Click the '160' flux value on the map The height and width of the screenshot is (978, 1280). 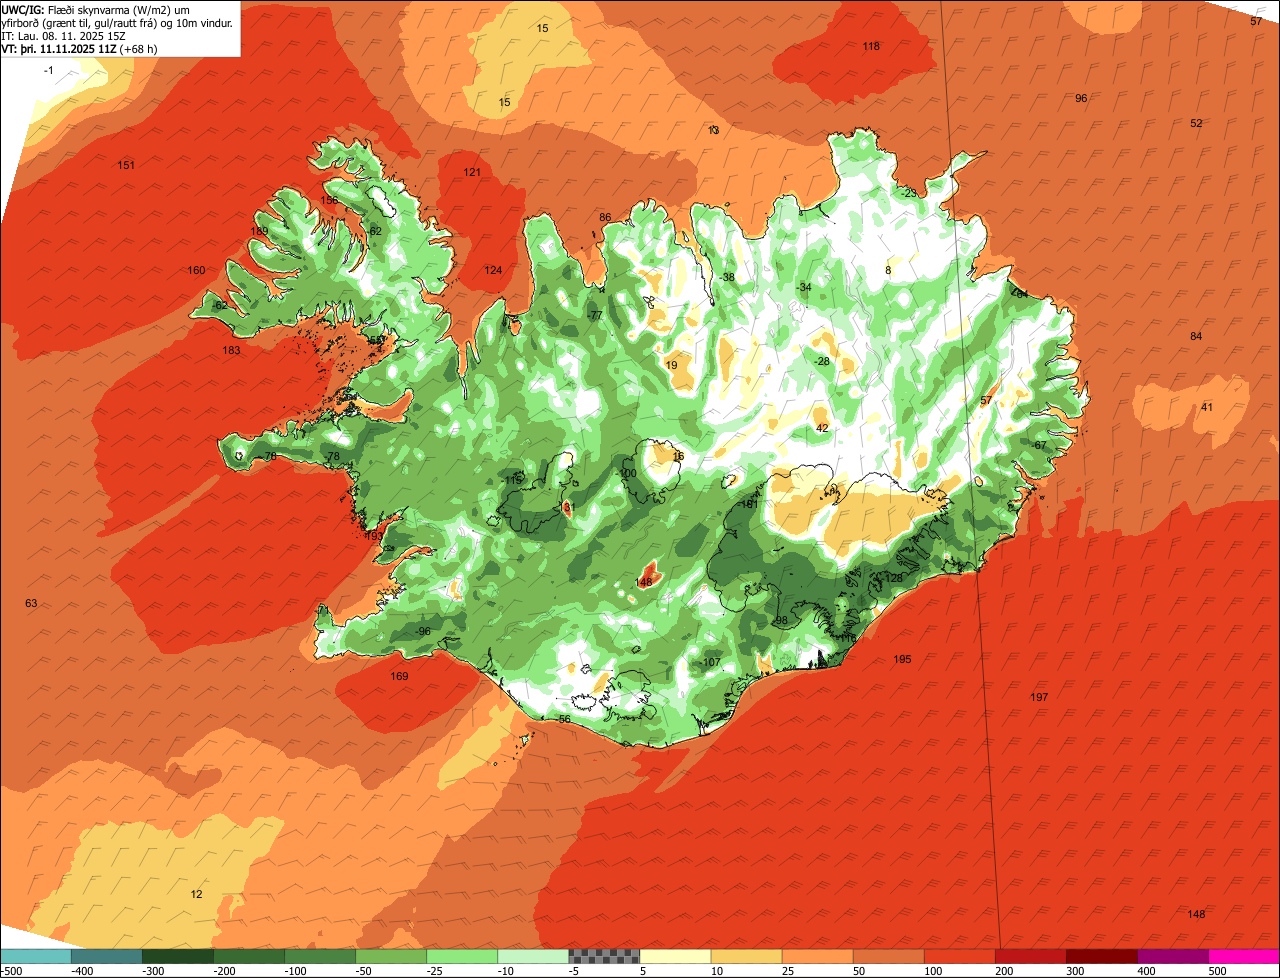(x=196, y=271)
